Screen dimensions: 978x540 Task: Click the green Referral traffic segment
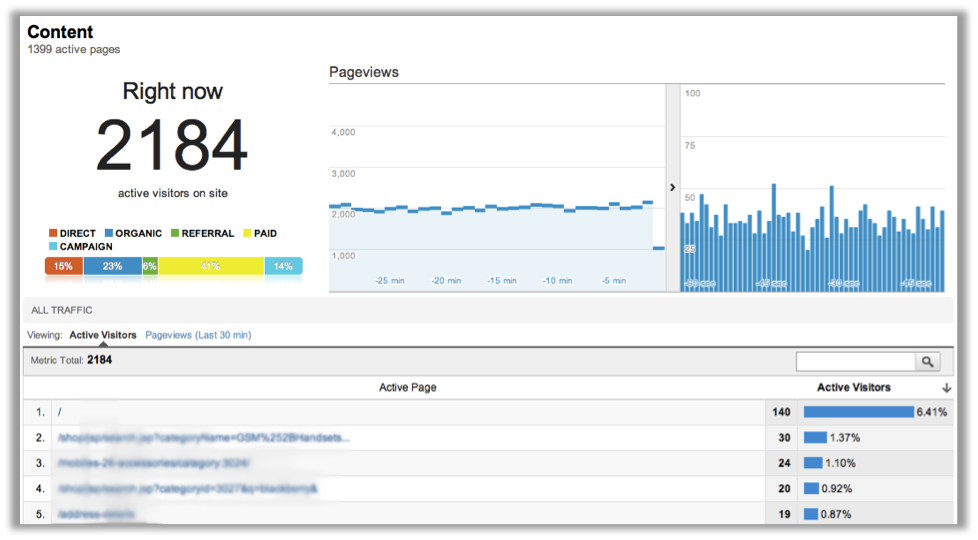click(150, 266)
